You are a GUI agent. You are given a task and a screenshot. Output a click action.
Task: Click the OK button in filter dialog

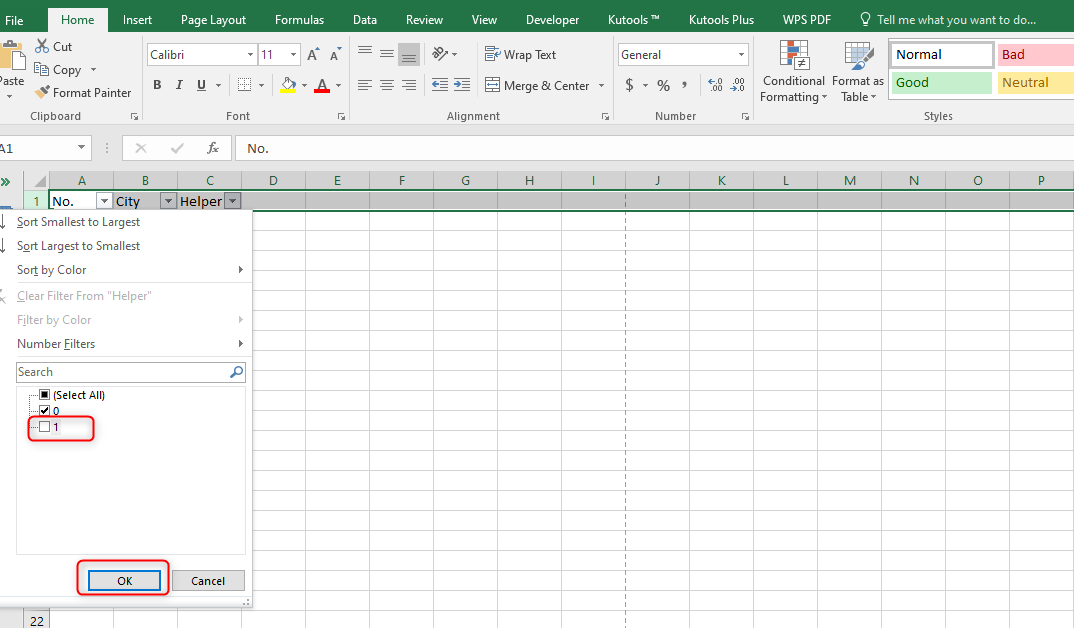pyautogui.click(x=123, y=580)
